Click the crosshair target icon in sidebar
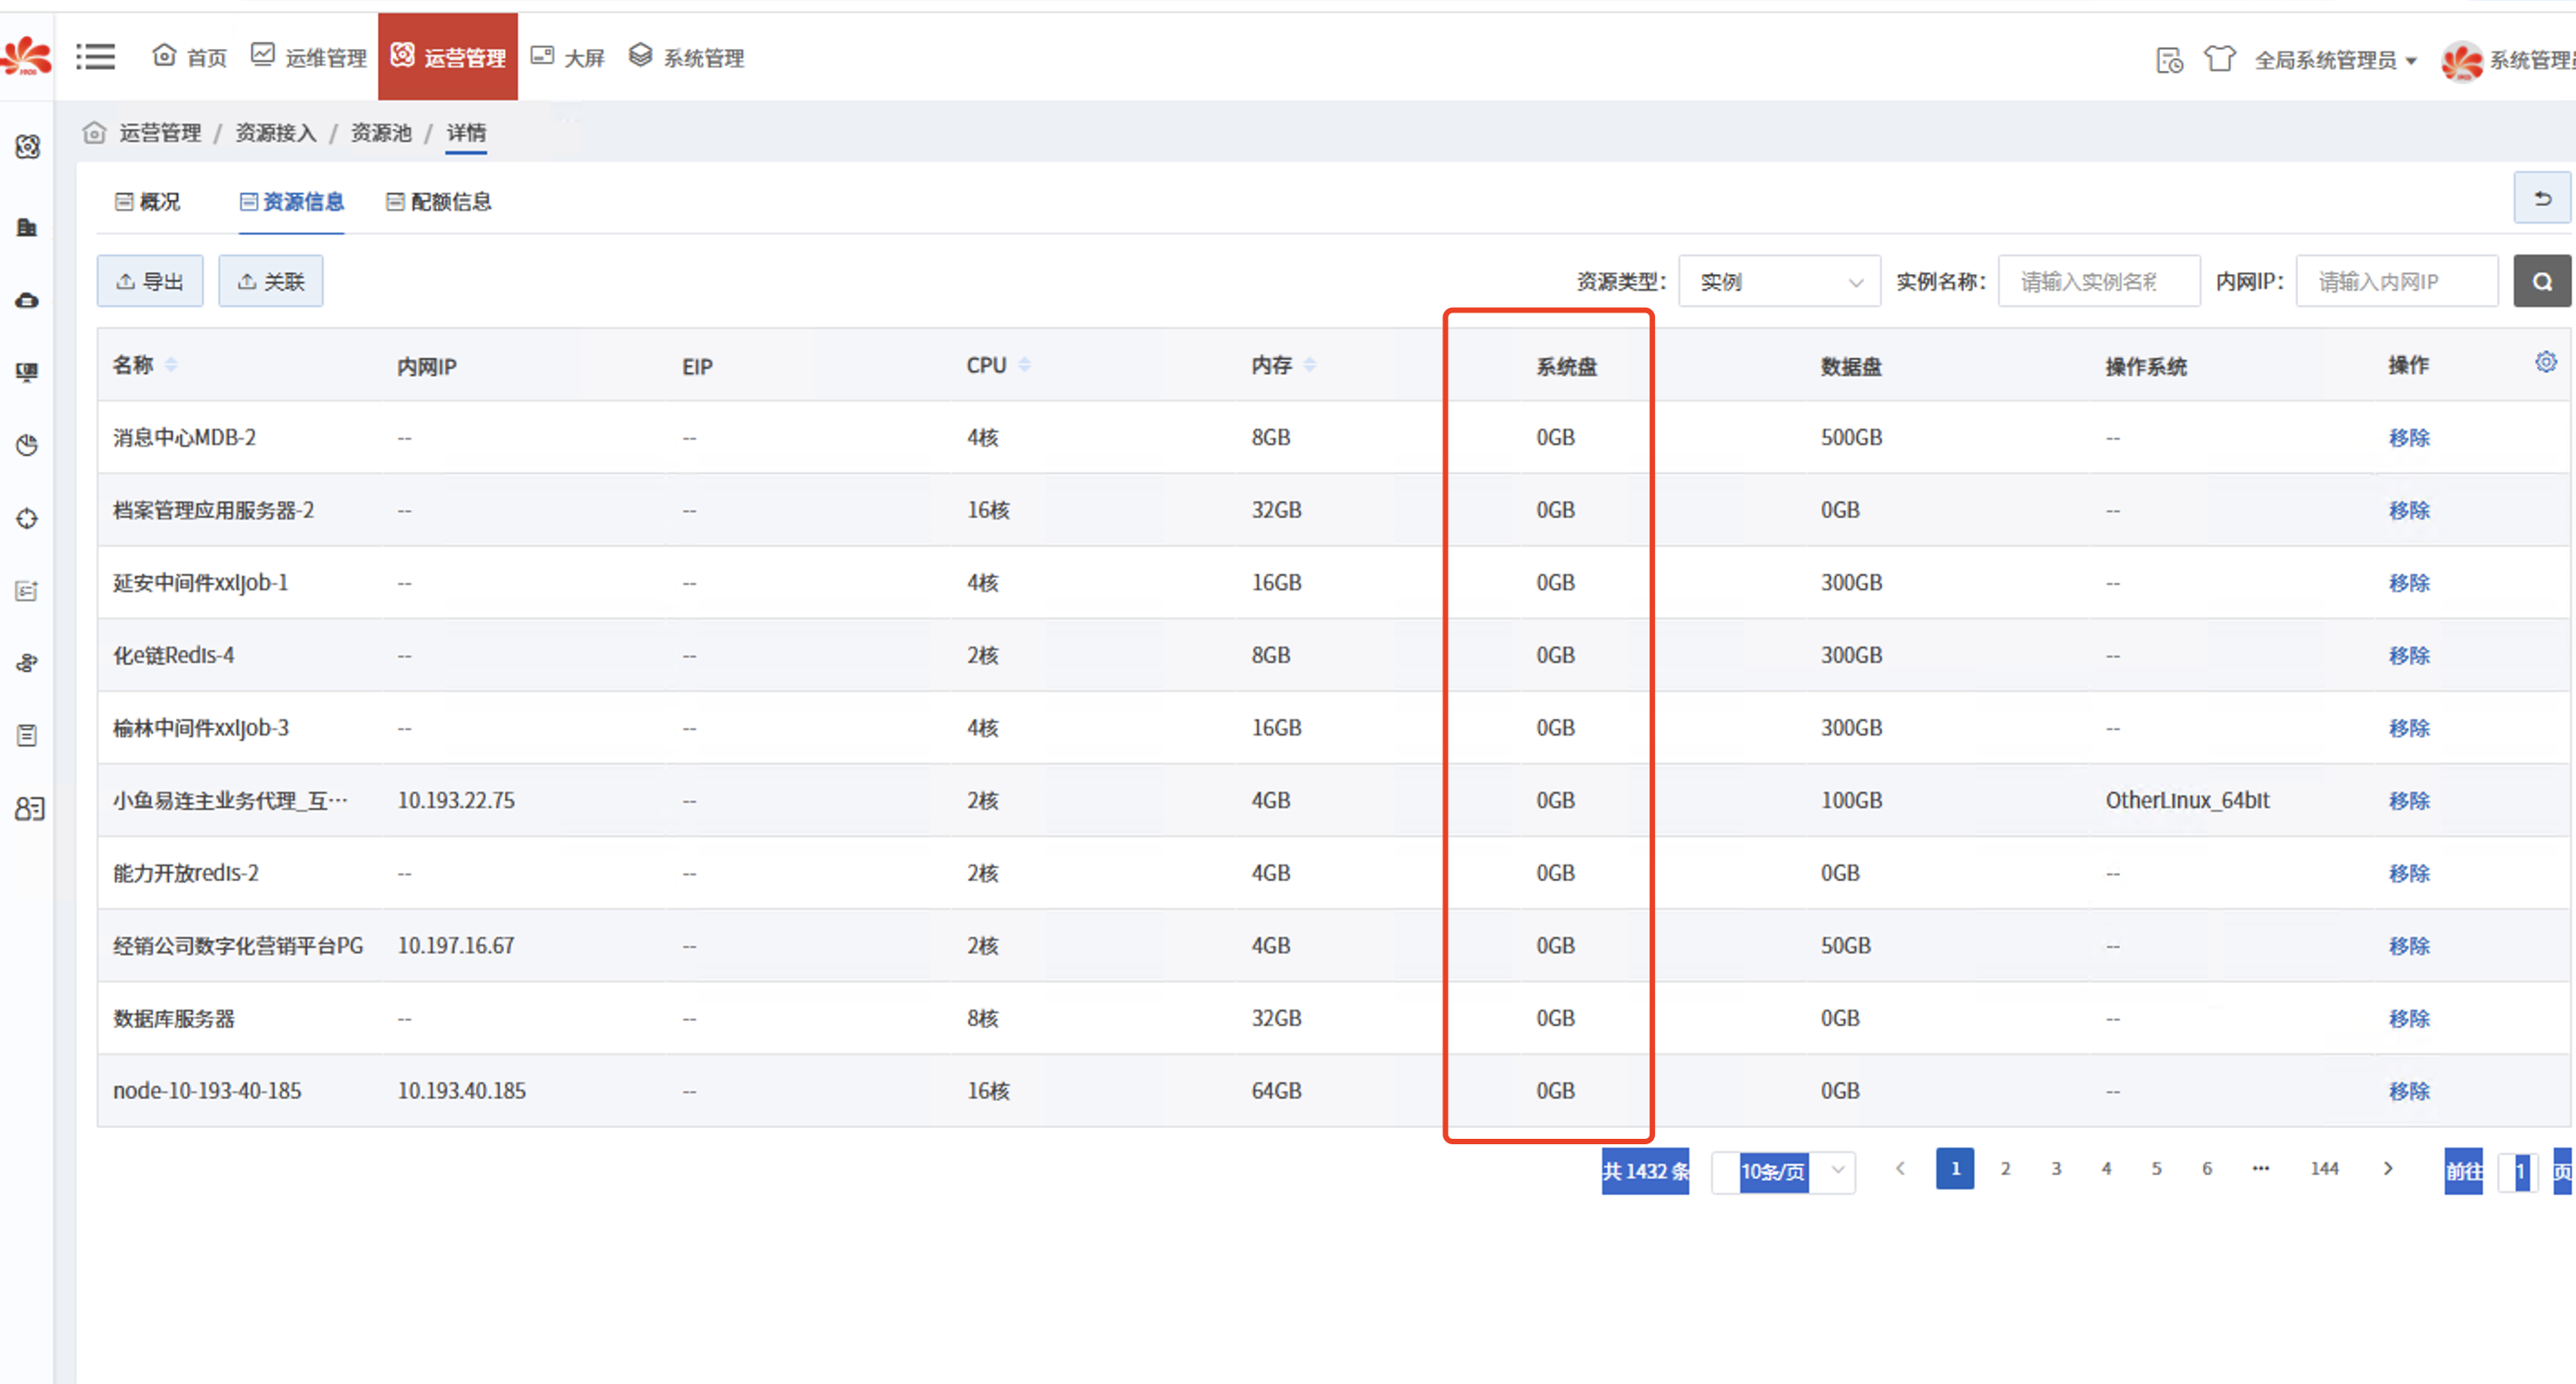This screenshot has width=2576, height=1384. coord(27,519)
